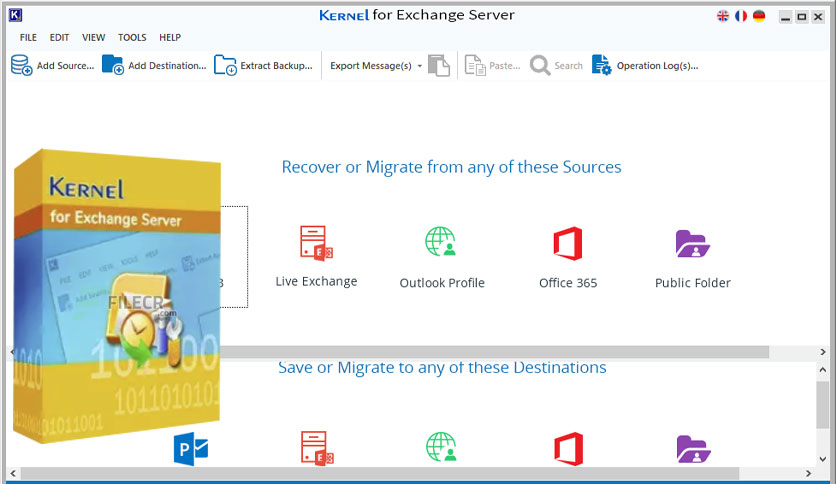The height and width of the screenshot is (484, 836).
Task: Switch language to German flag
Action: 759,16
